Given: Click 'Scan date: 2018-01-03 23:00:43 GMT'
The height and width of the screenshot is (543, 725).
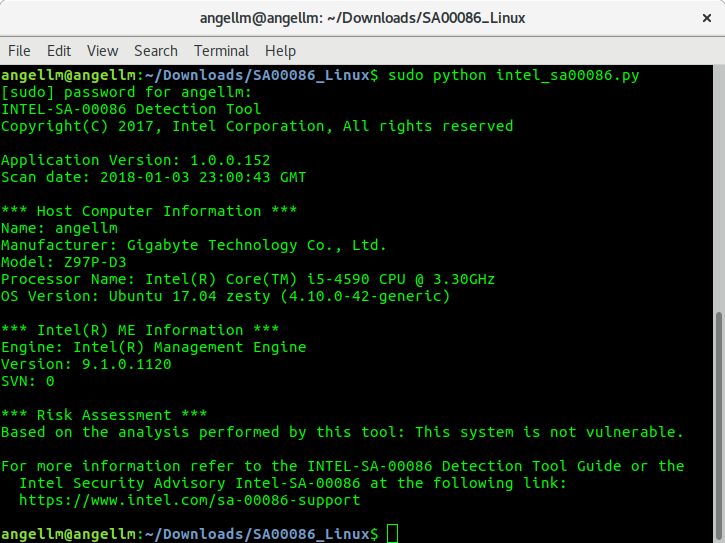Looking at the screenshot, I should (x=154, y=177).
